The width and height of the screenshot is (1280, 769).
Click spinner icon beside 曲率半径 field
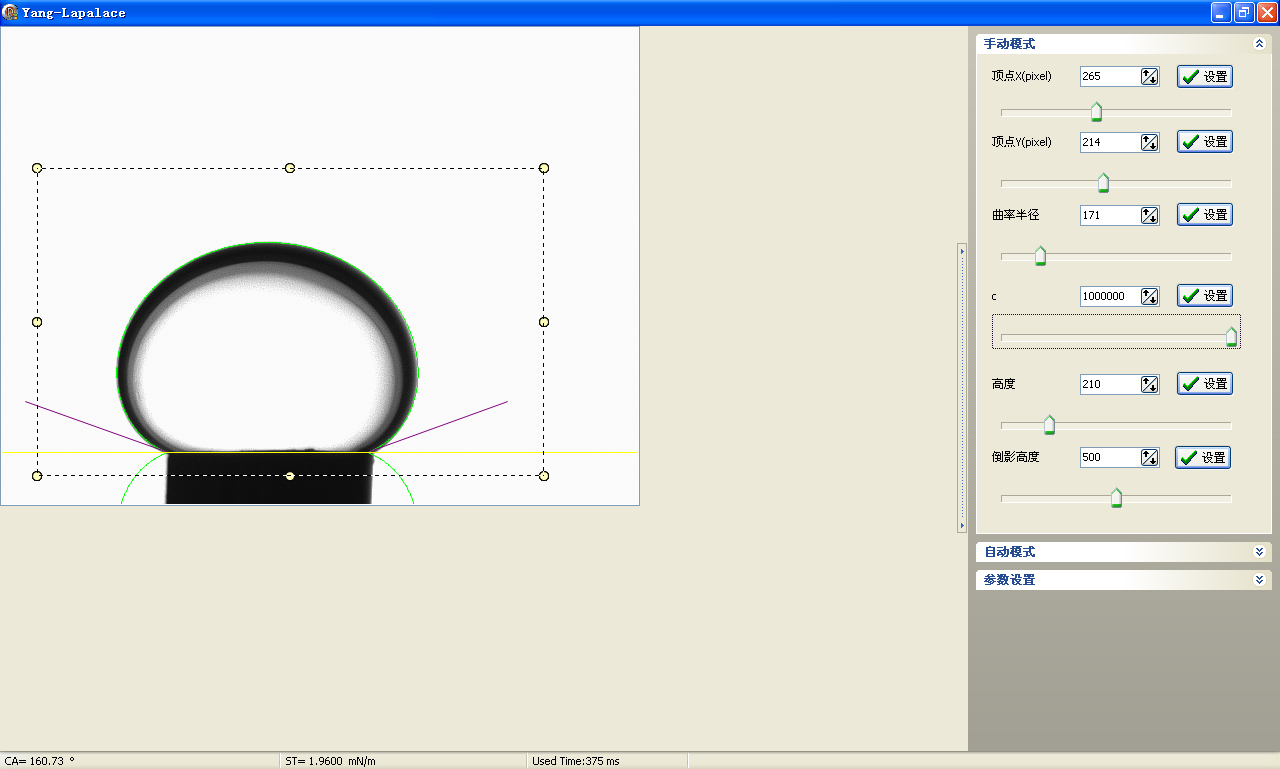(x=1149, y=215)
